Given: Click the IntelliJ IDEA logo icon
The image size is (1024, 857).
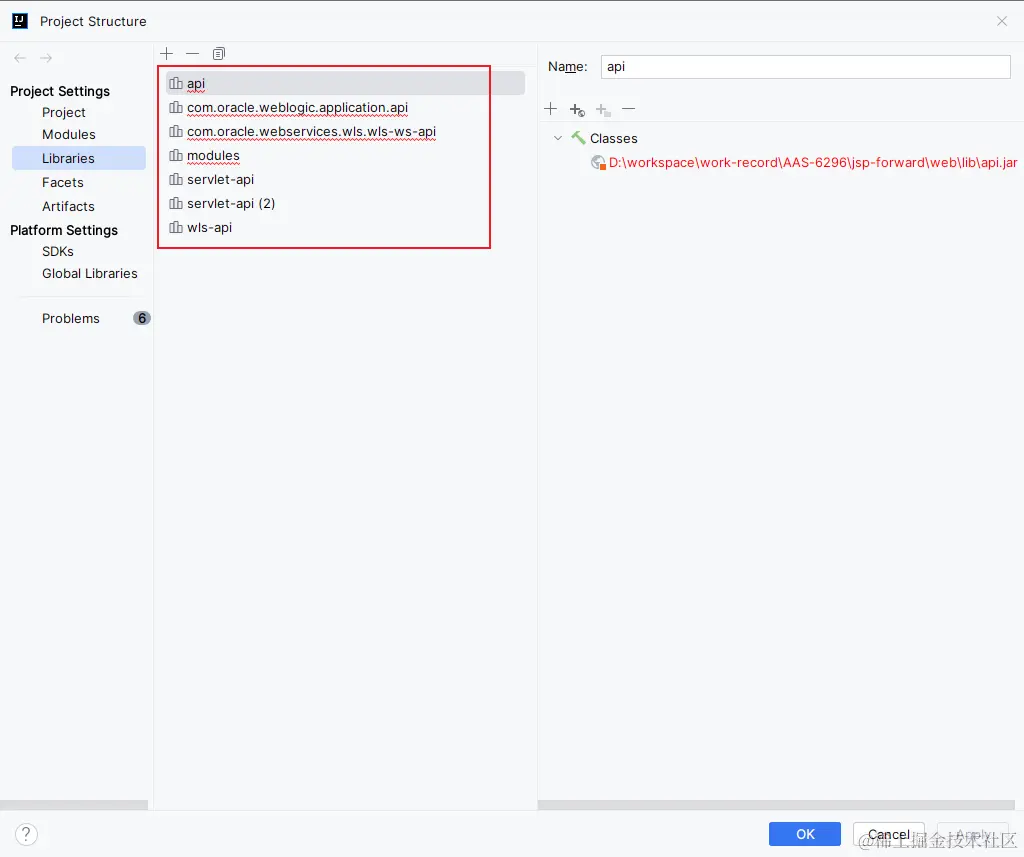Looking at the screenshot, I should [20, 21].
